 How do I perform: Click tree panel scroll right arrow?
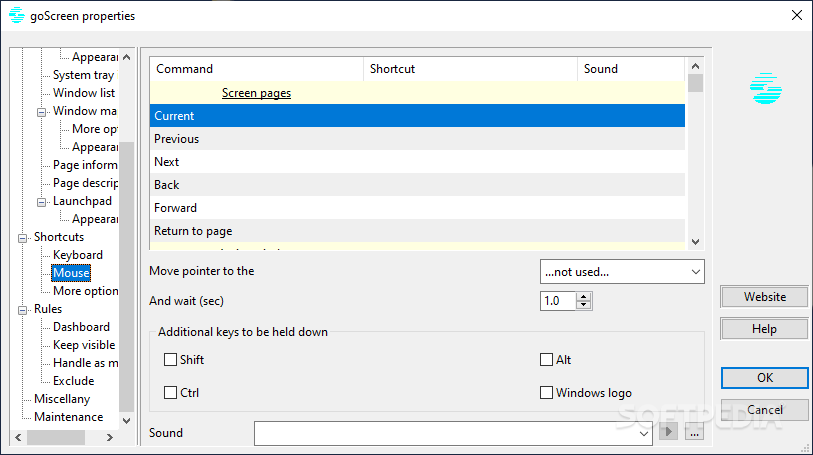110,437
